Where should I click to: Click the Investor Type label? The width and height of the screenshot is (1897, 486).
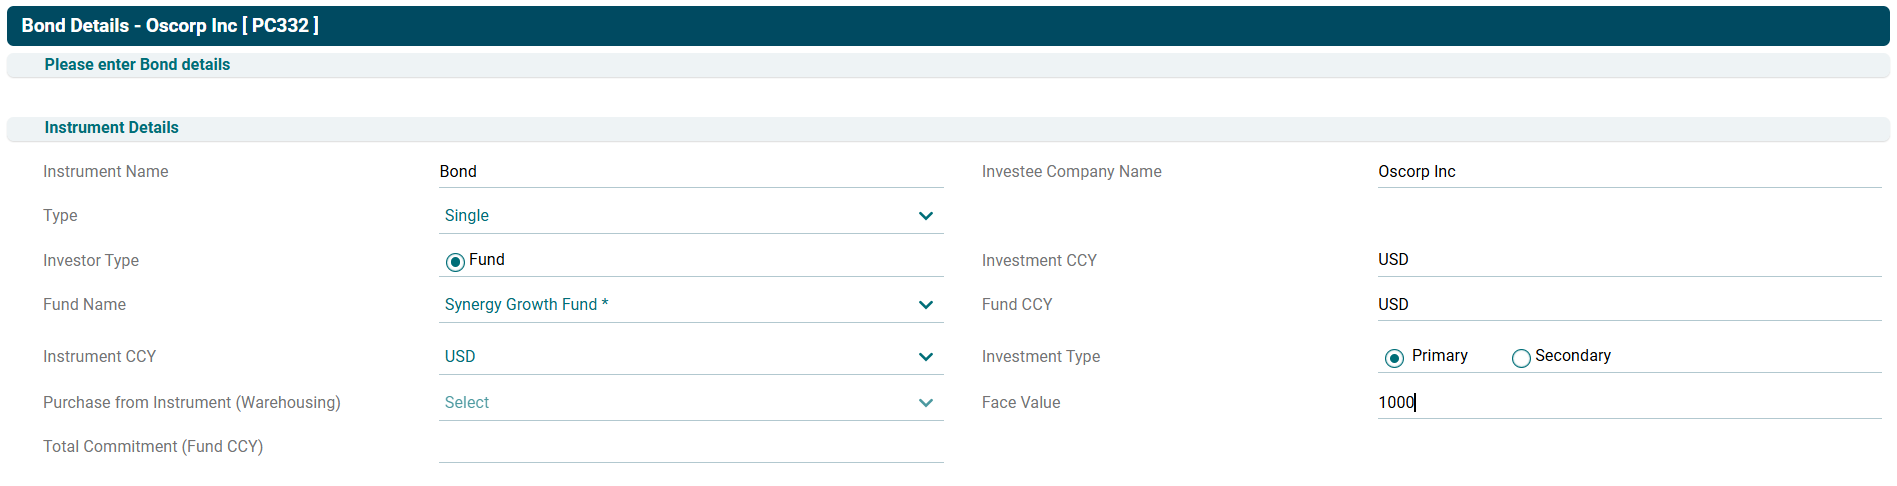pyautogui.click(x=91, y=261)
